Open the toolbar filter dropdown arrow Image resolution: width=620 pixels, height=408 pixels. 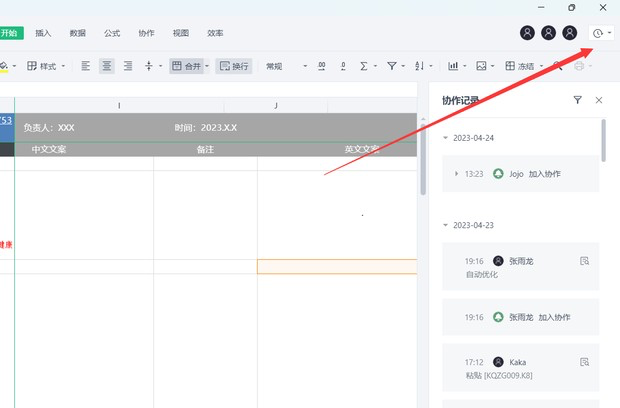click(403, 66)
